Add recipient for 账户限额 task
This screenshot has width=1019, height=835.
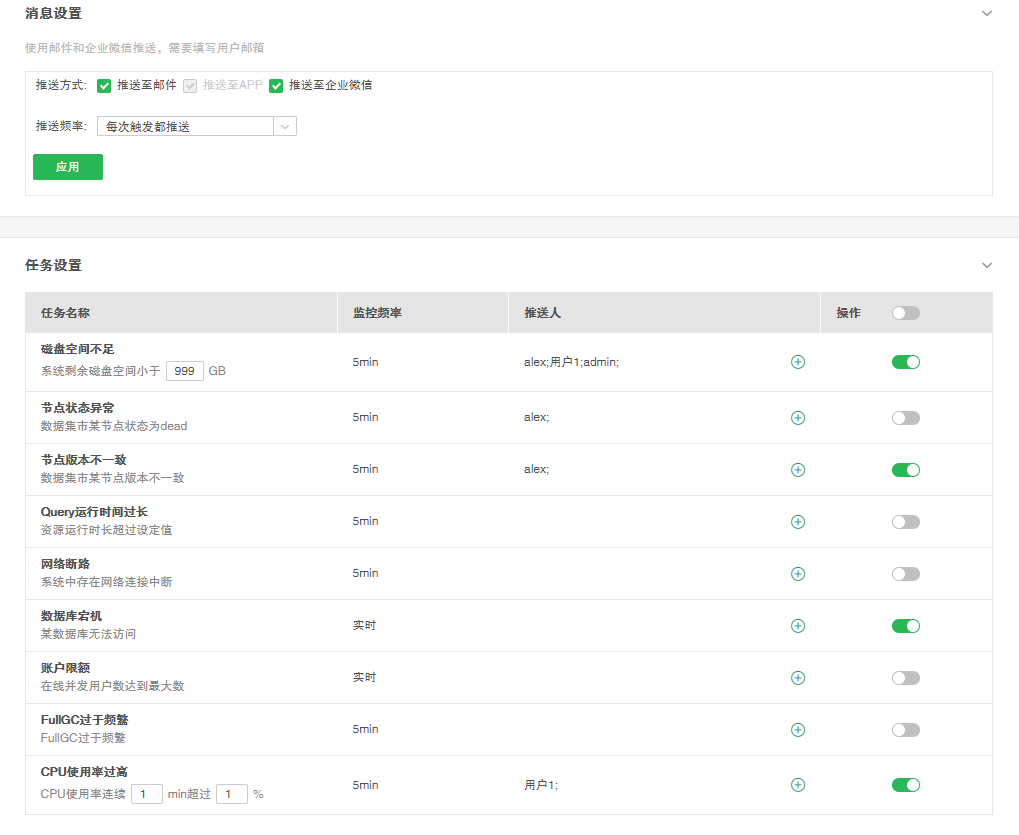[798, 678]
